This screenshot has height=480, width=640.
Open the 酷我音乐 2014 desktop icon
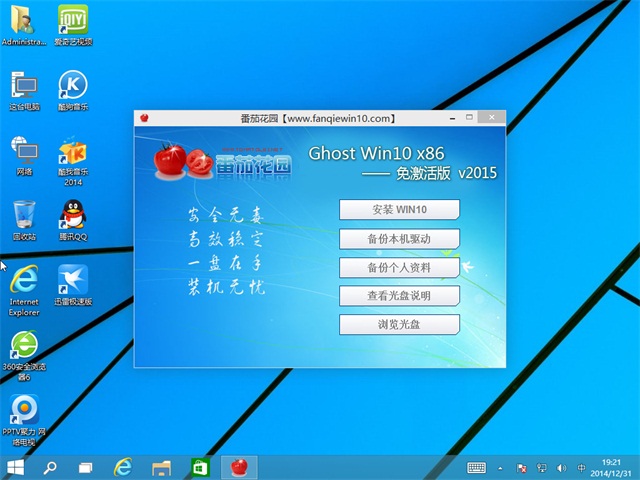point(72,152)
